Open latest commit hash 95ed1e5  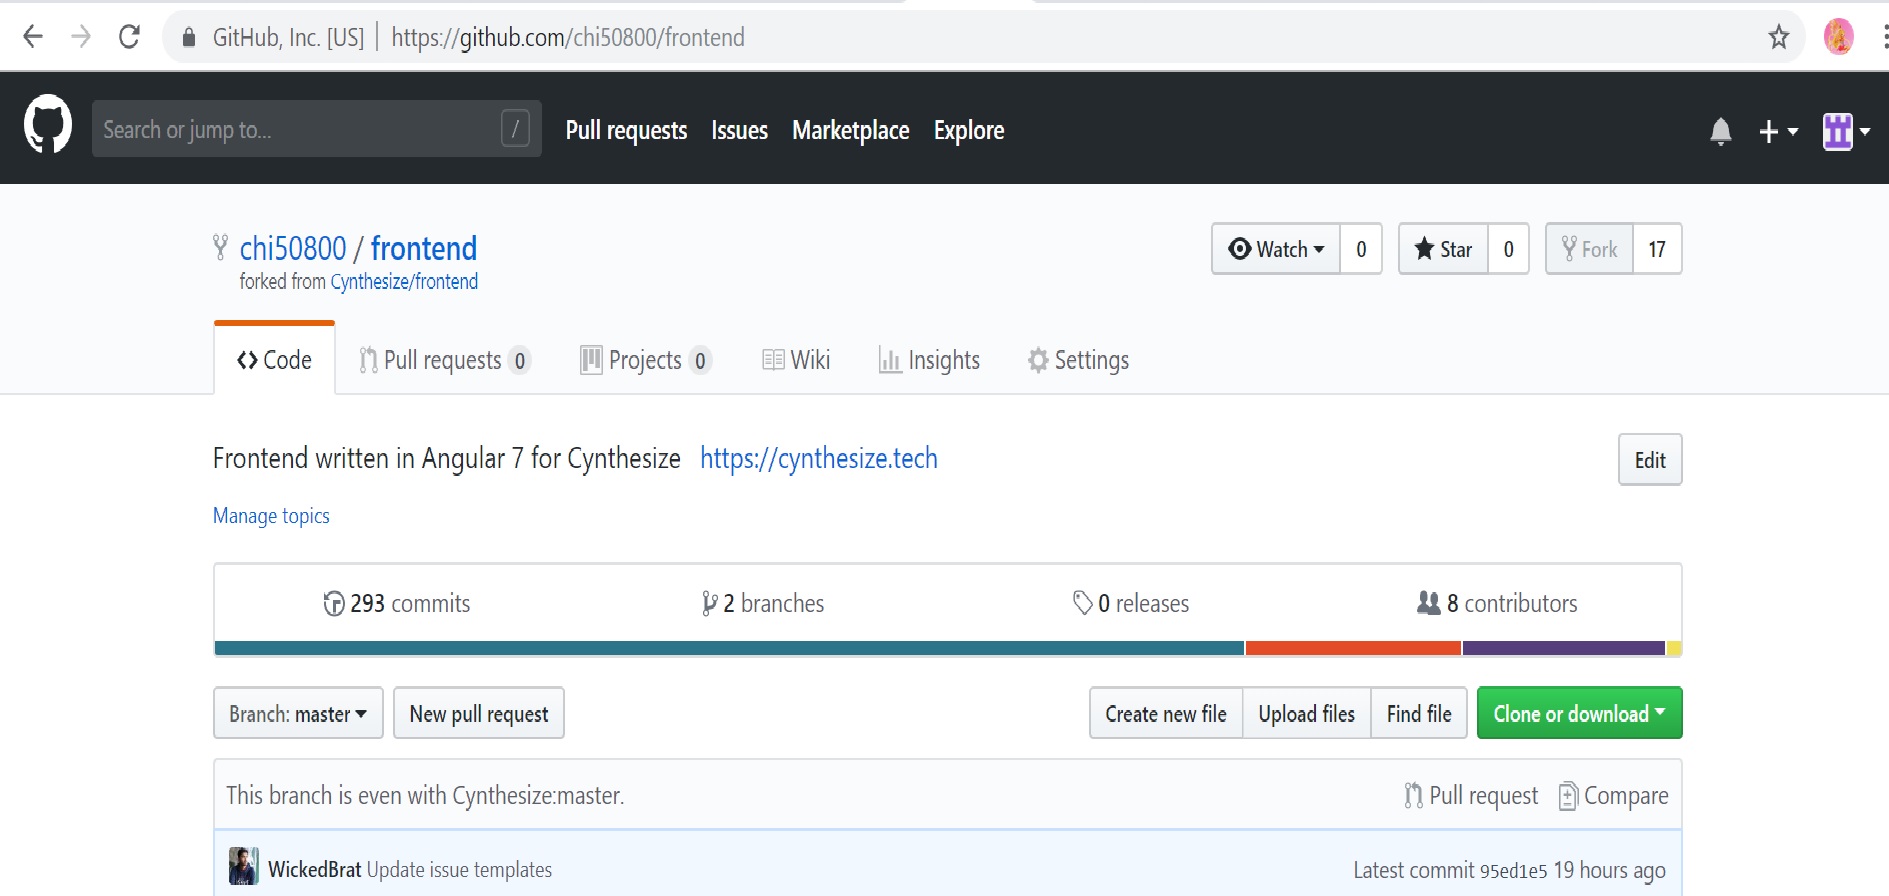1513,870
